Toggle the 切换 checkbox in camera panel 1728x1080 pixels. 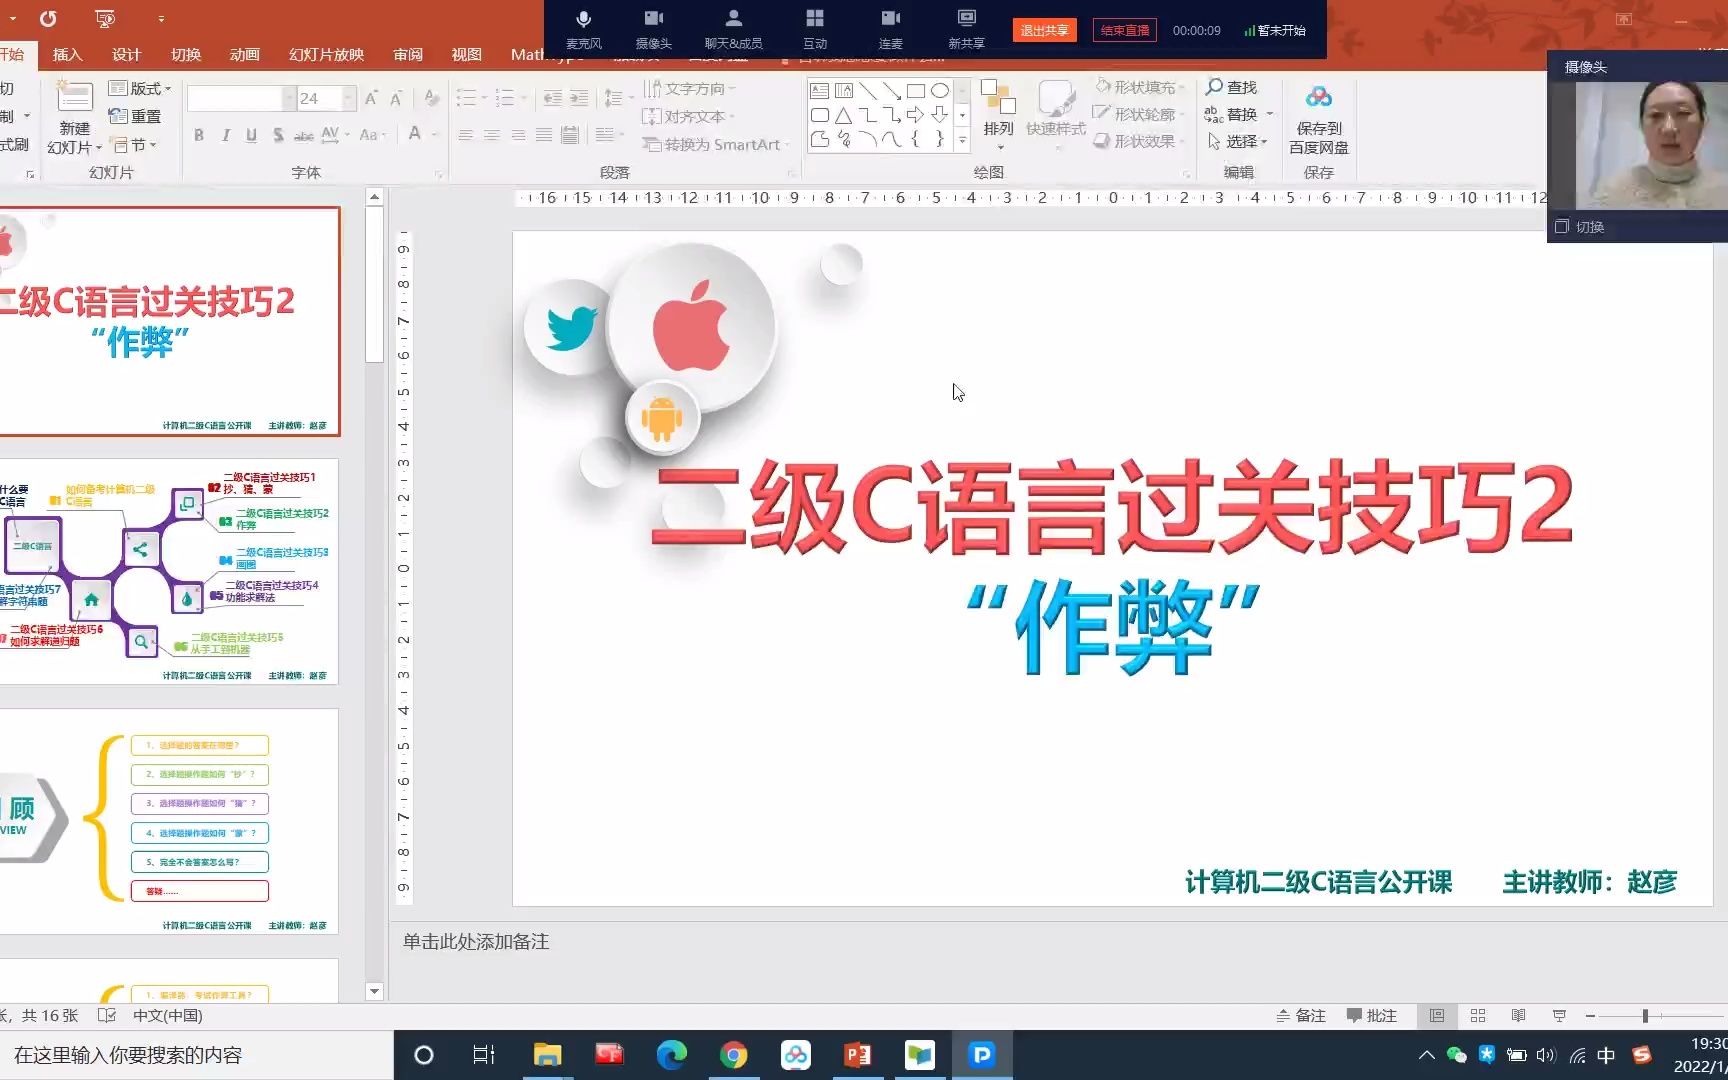pyautogui.click(x=1562, y=227)
